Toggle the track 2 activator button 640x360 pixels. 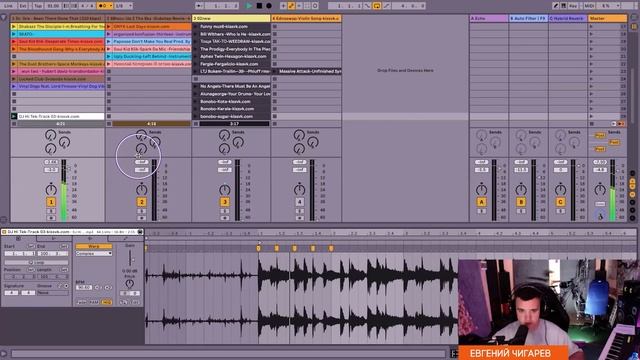[142, 202]
